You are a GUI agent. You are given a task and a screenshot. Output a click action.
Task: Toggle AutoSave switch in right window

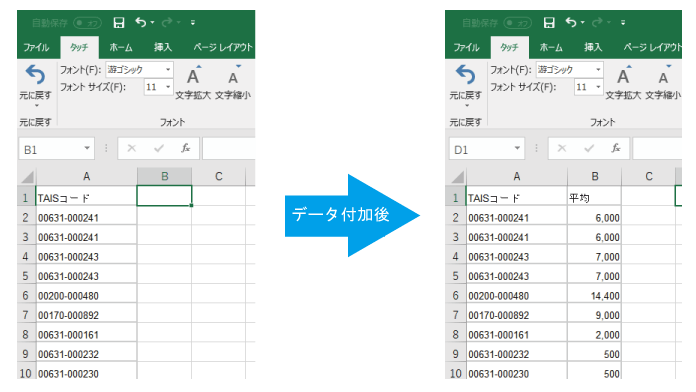point(518,23)
